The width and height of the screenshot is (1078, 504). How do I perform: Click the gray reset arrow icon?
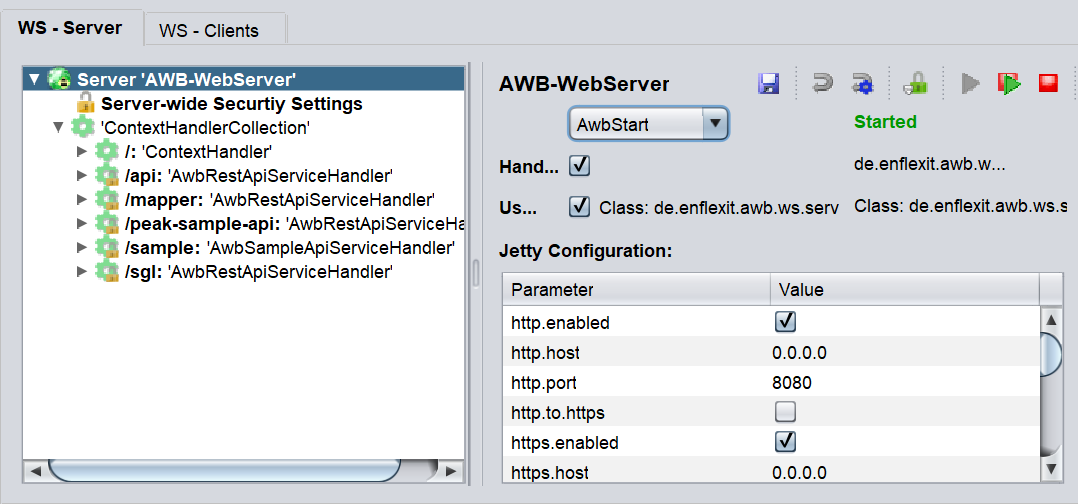(822, 84)
